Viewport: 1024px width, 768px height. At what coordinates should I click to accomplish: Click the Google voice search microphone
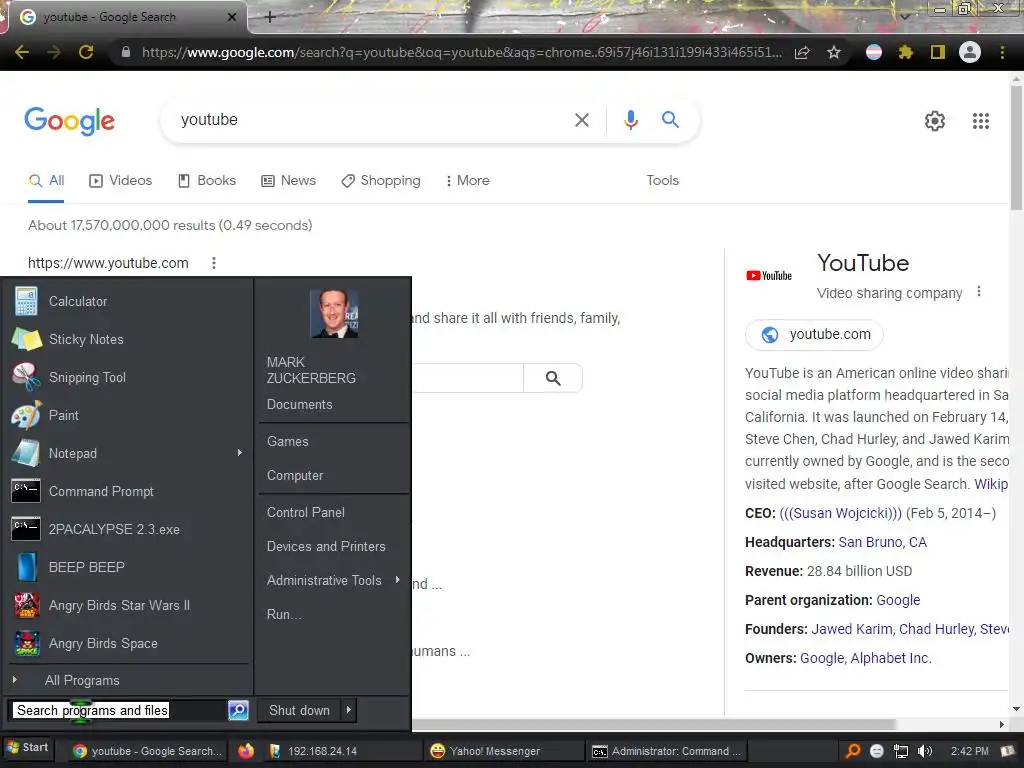tap(630, 120)
